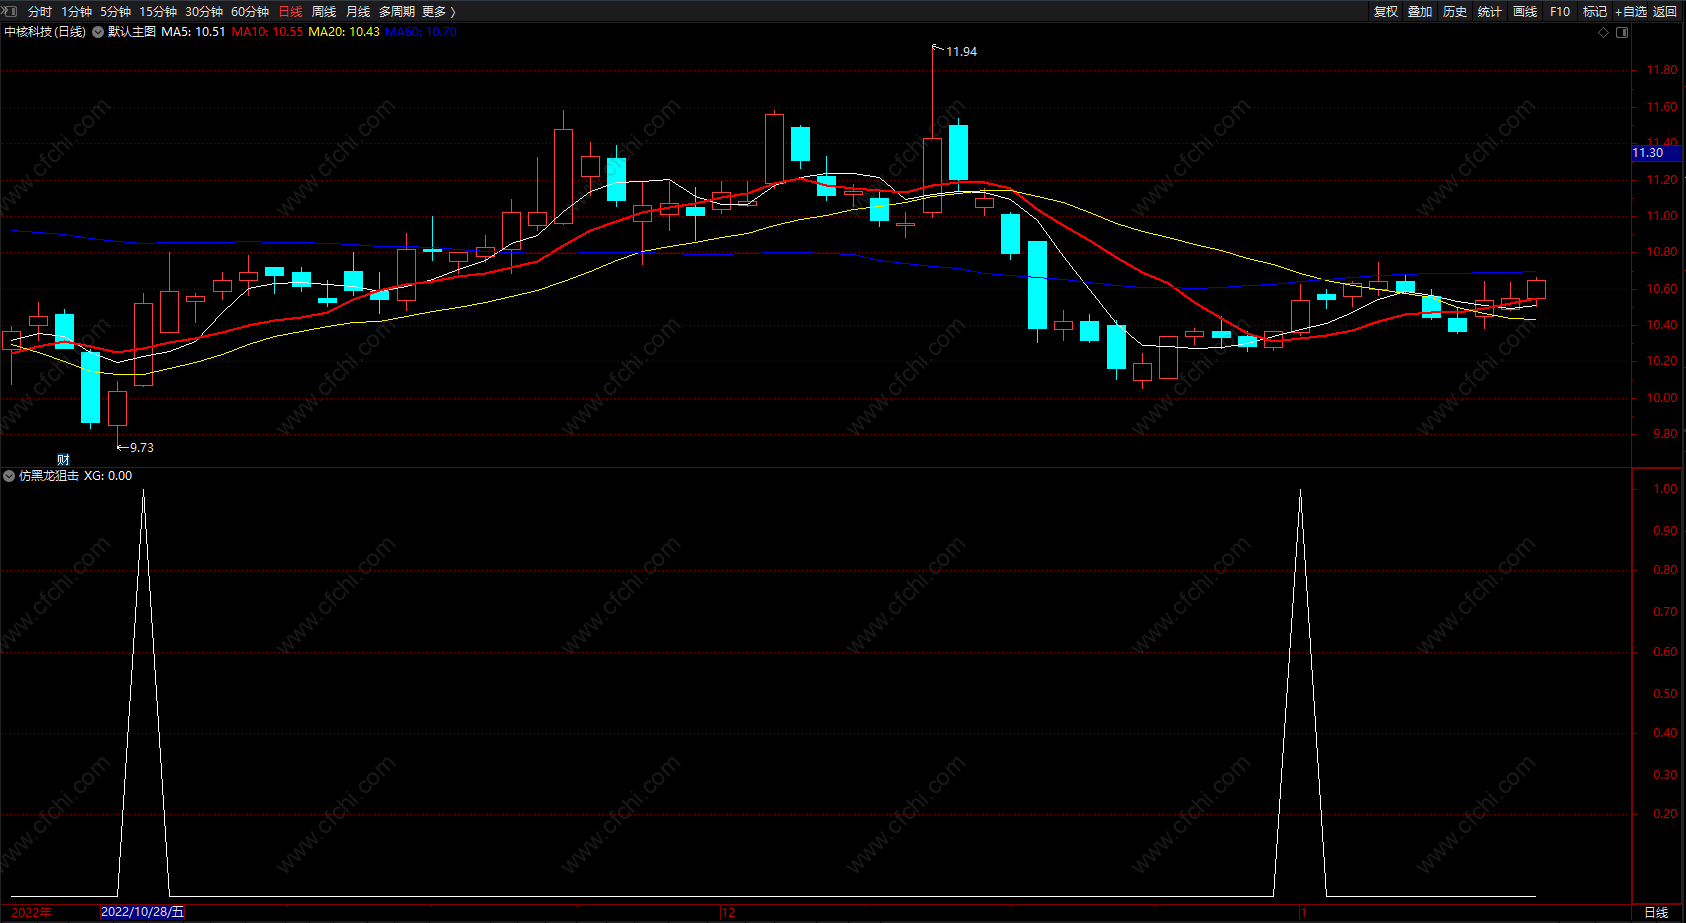This screenshot has width=1686, height=923.
Task: Click the red MA10: 10.55 label
Action: (x=267, y=32)
